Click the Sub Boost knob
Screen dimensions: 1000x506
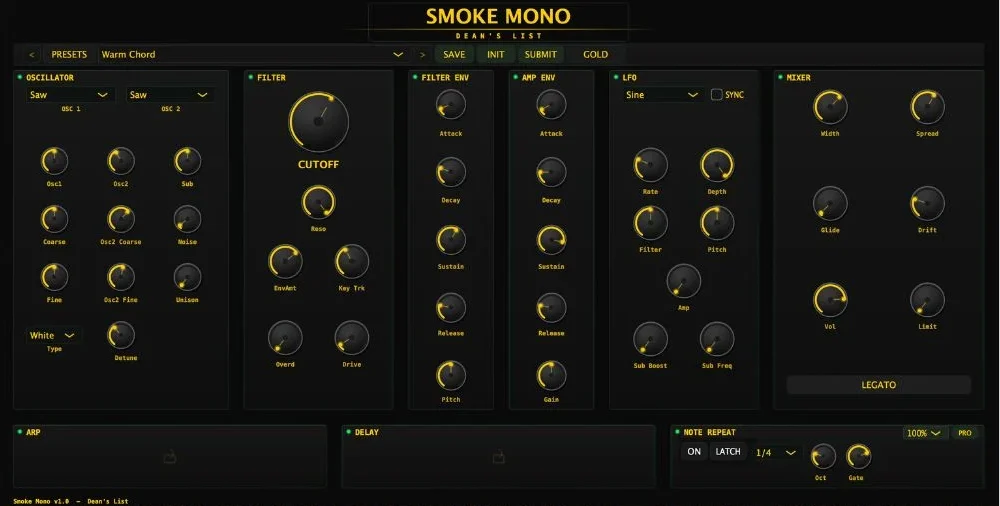651,339
